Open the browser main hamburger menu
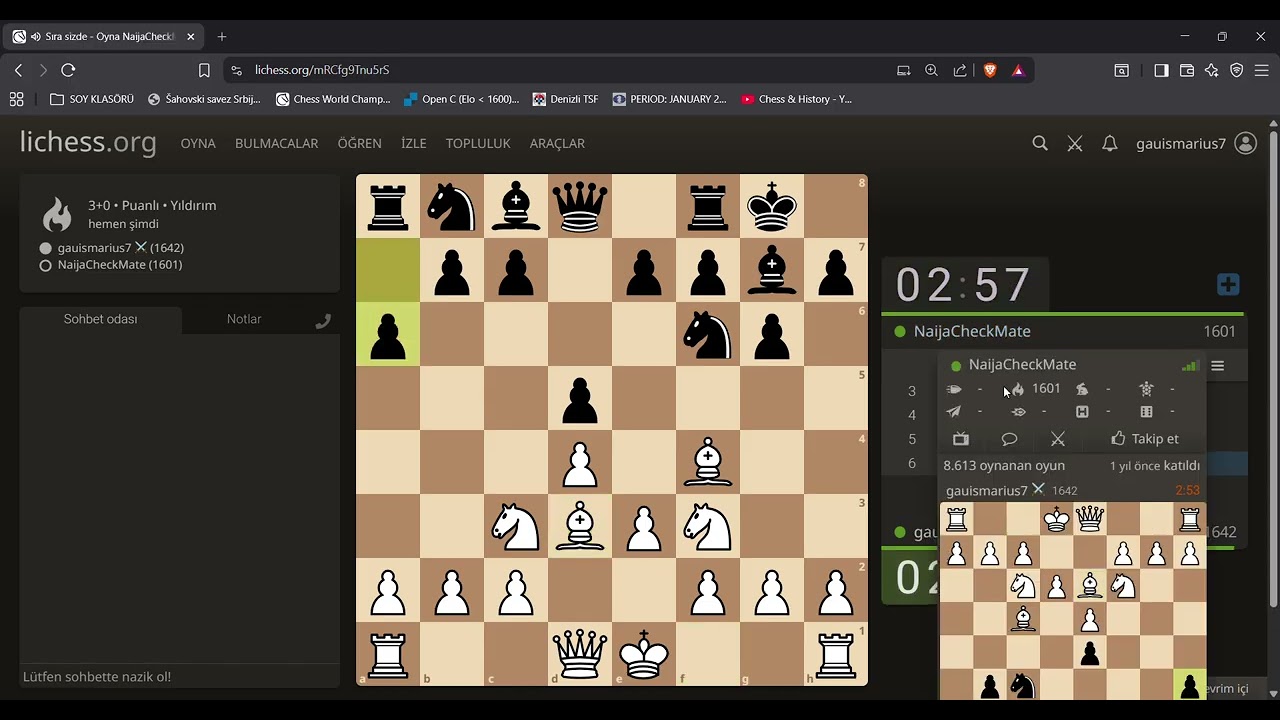 click(x=1262, y=70)
